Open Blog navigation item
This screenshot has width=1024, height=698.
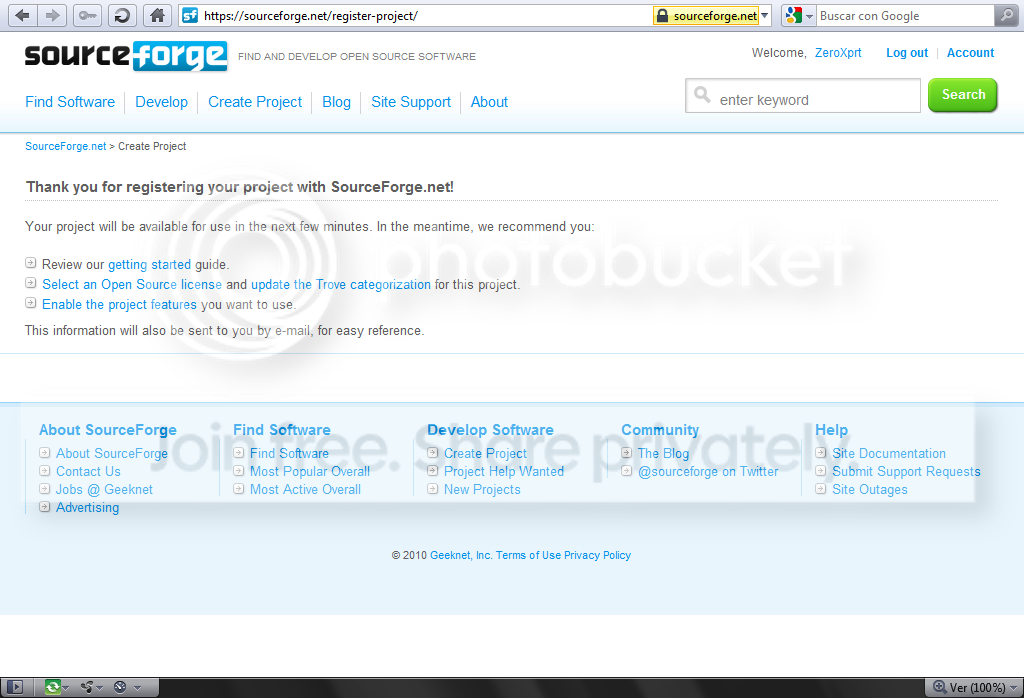pos(336,102)
